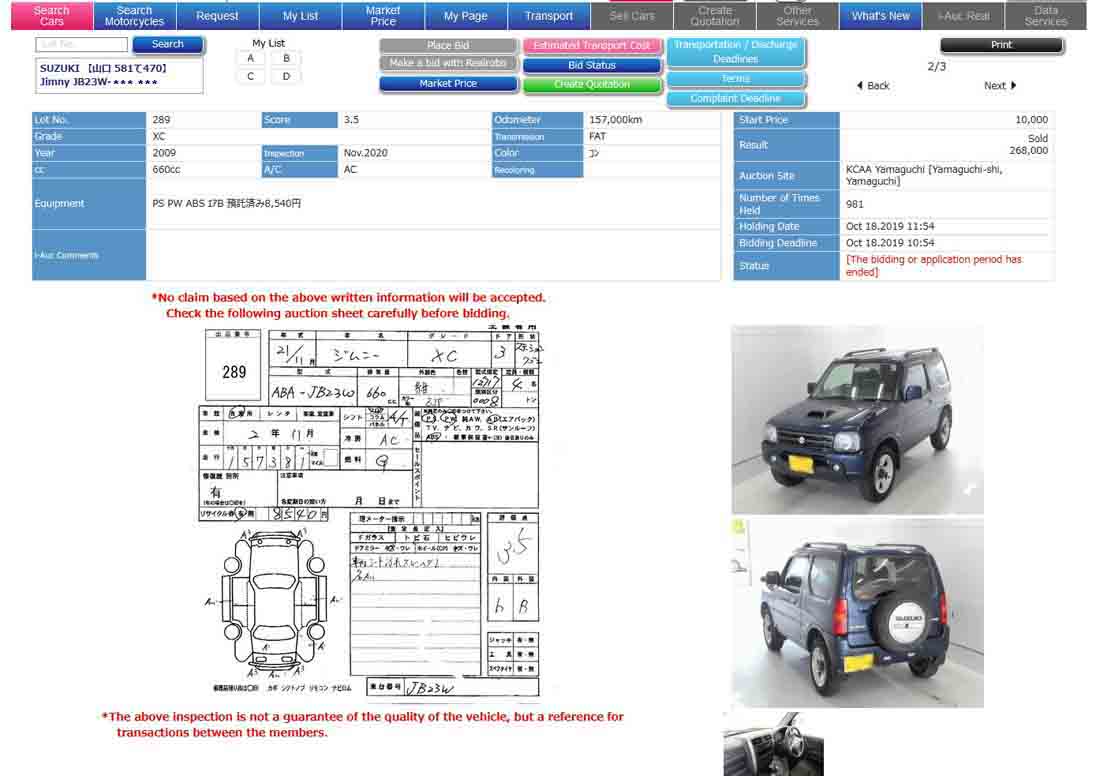The width and height of the screenshot is (1100, 776).
Task: Click the black Print button
Action: [1001, 45]
